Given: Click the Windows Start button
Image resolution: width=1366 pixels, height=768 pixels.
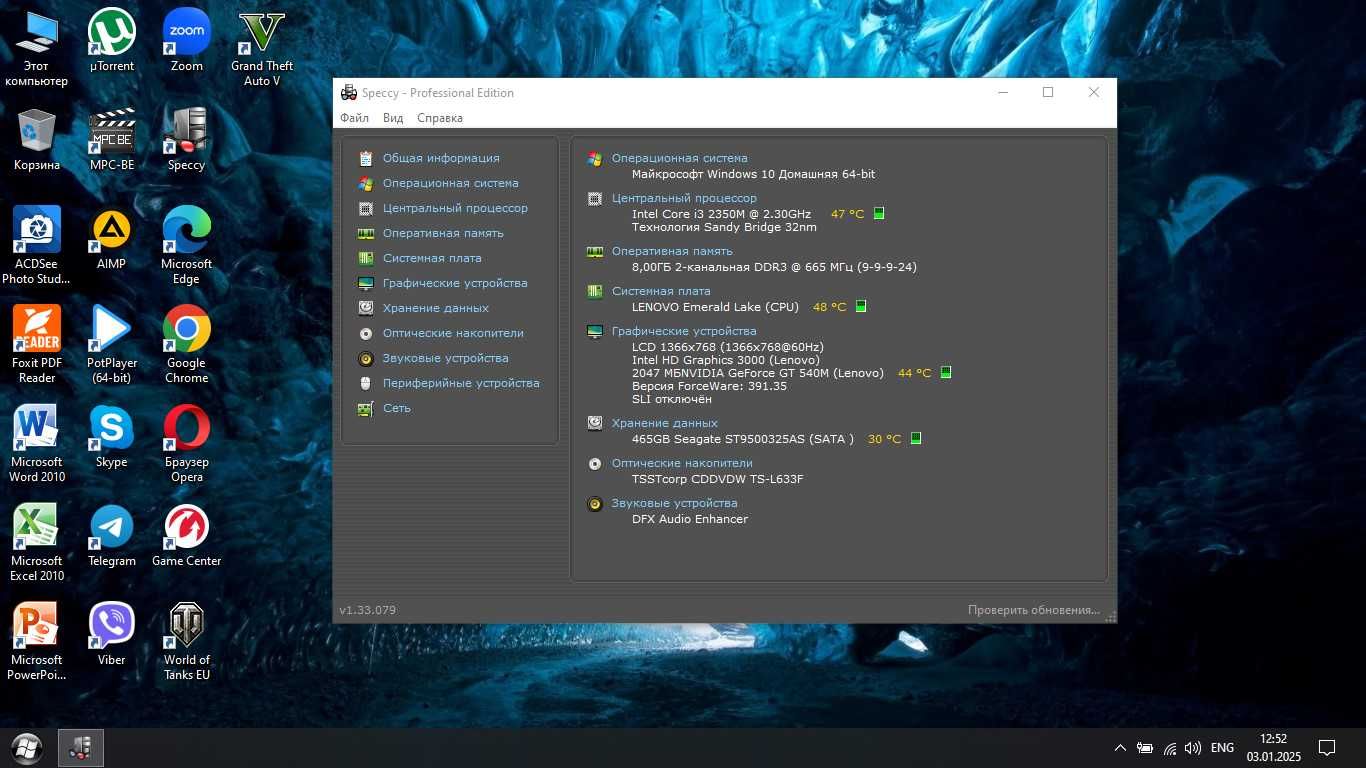Looking at the screenshot, I should [x=27, y=747].
